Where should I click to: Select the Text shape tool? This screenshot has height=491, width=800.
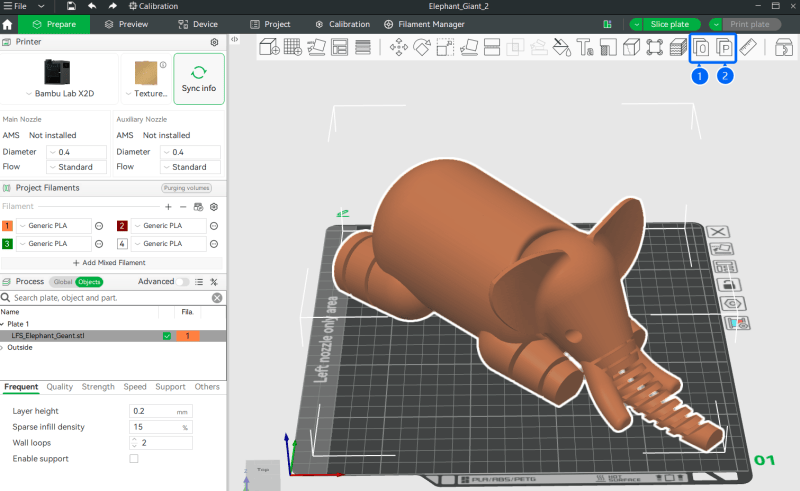(585, 47)
